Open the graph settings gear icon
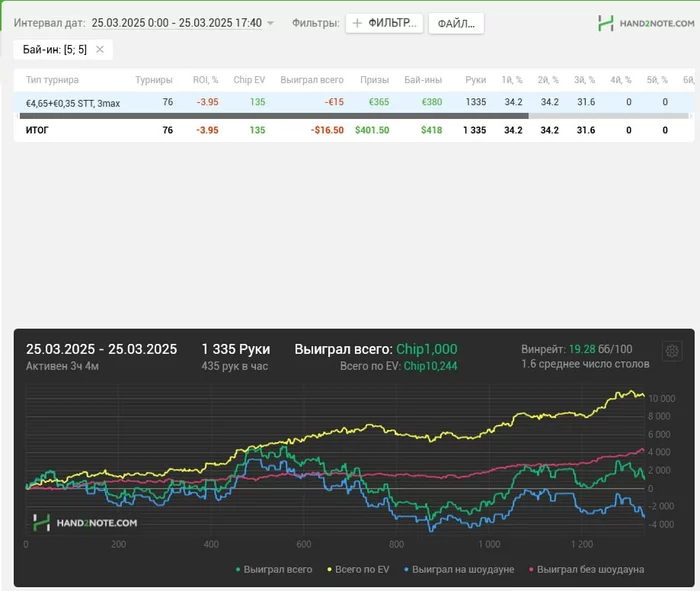 [x=672, y=351]
